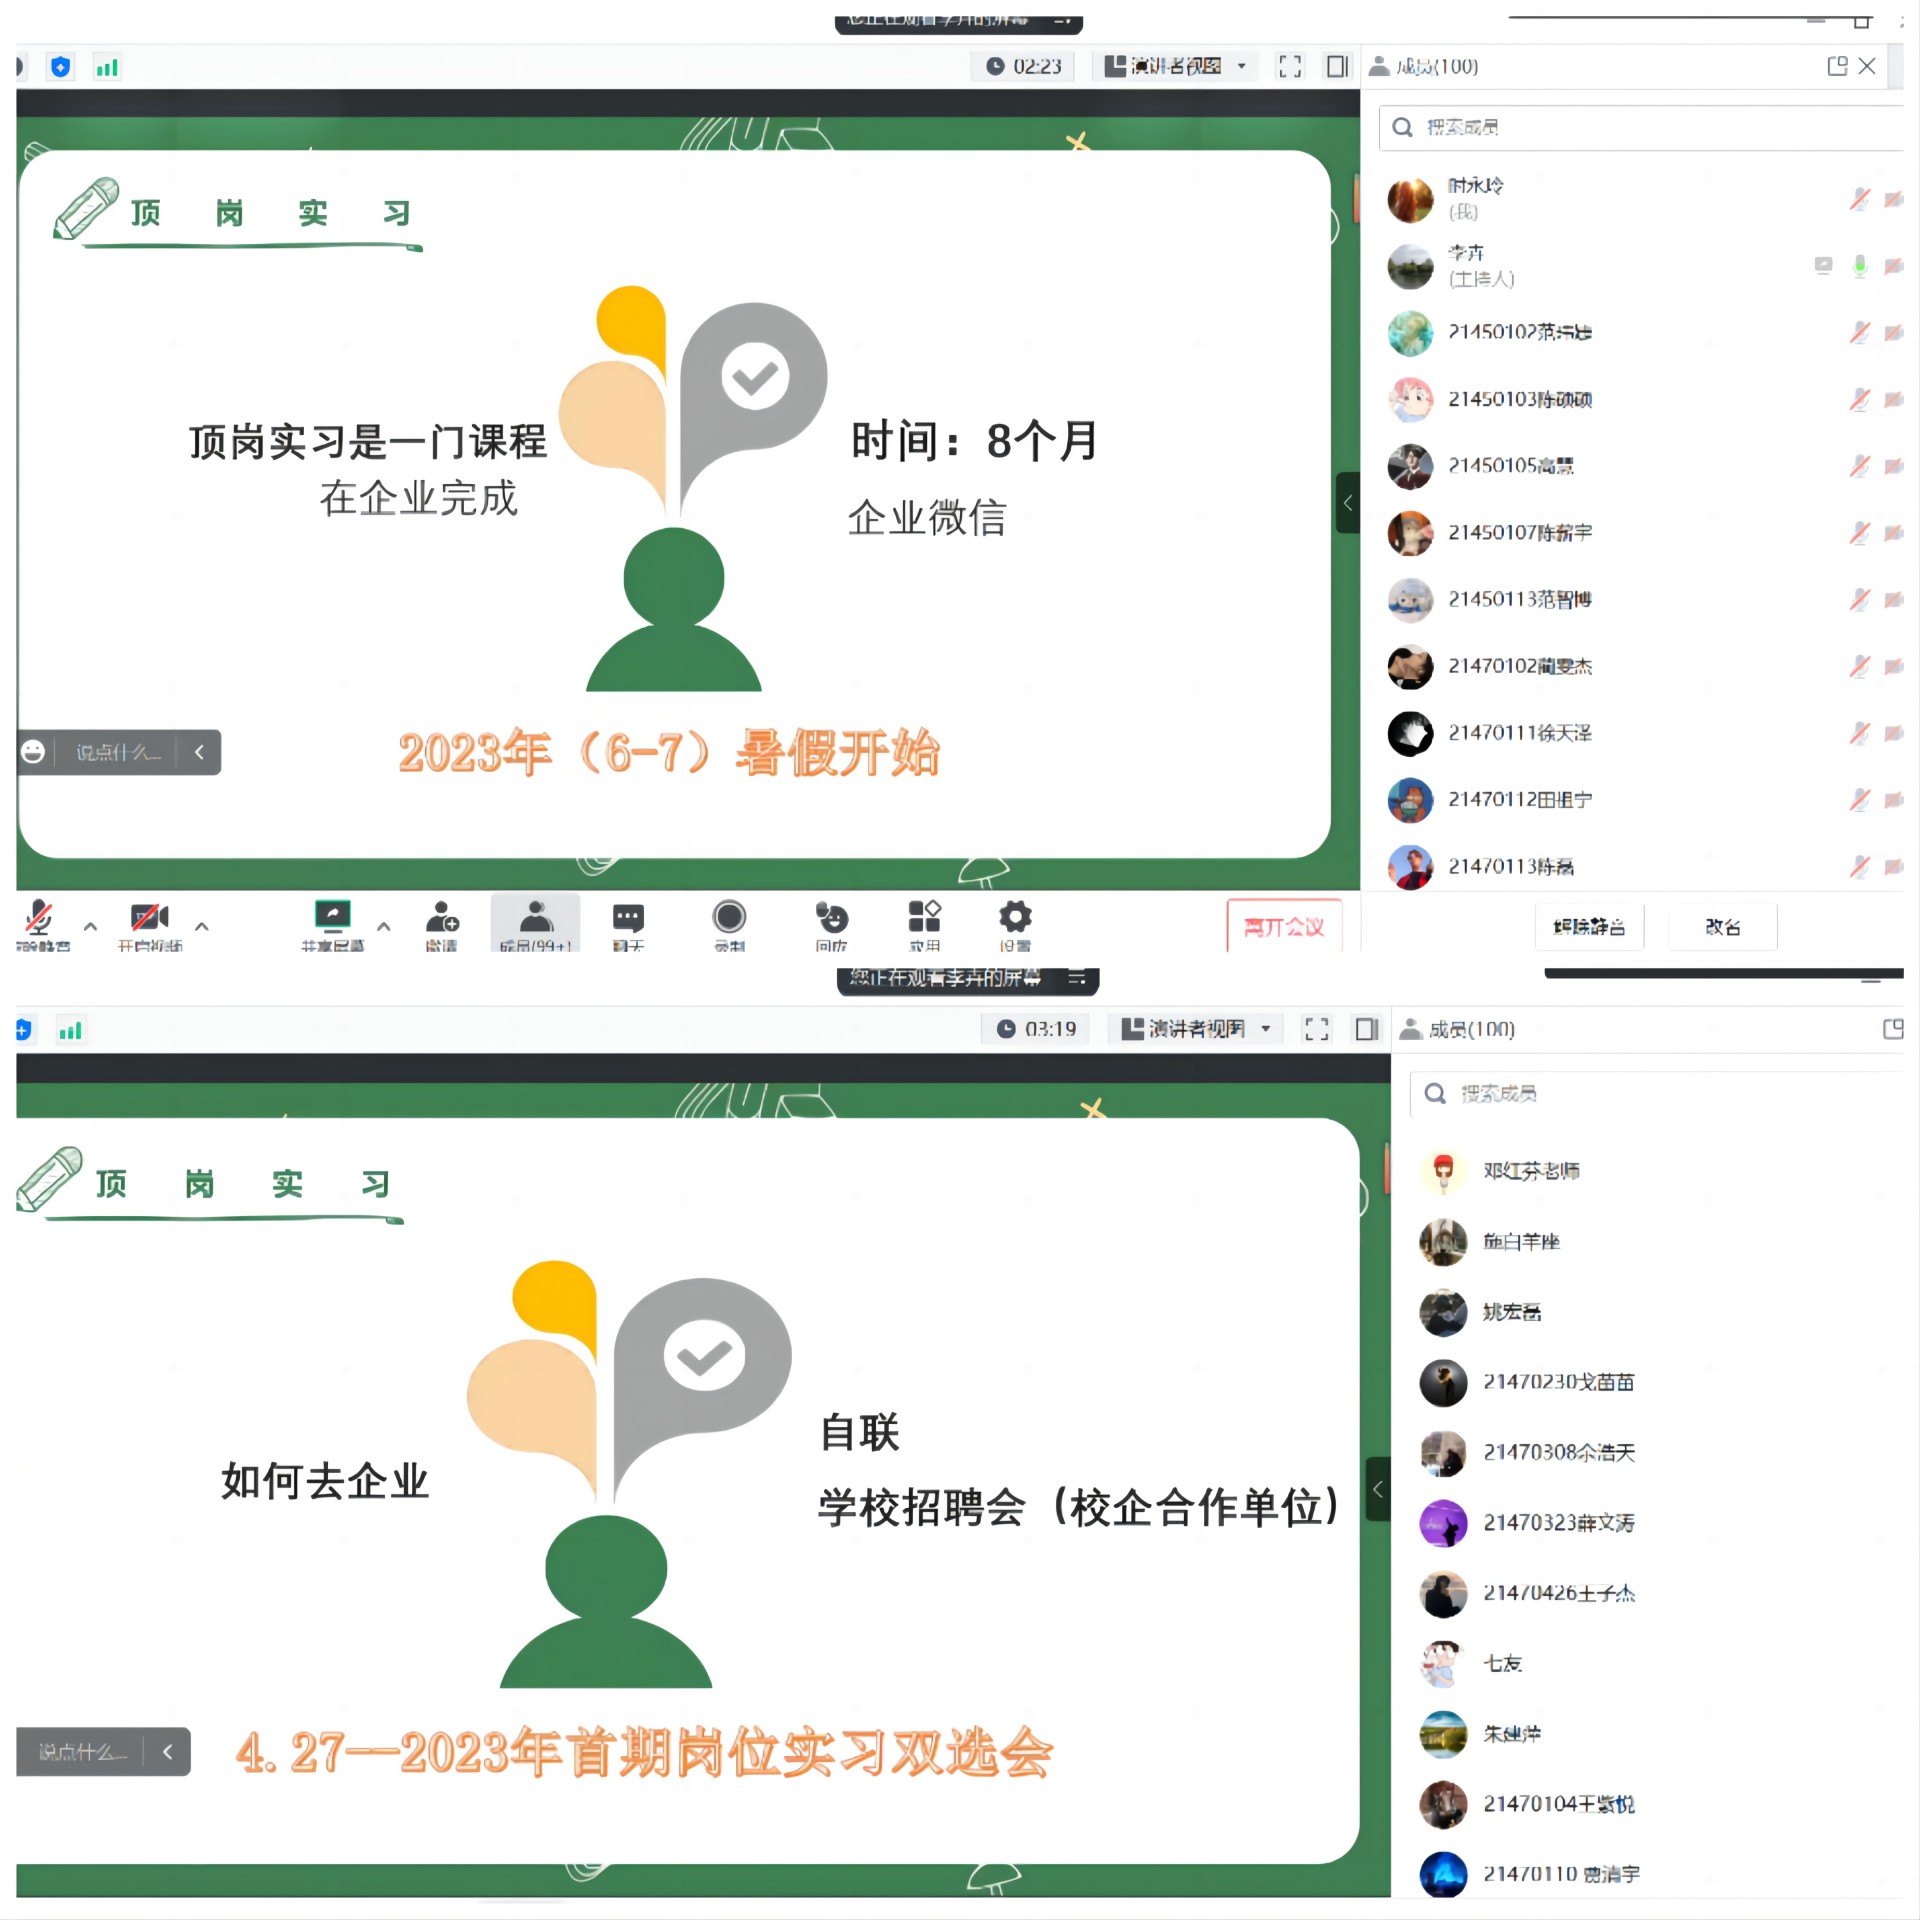Unmute the microphone in meeting toolbar

tap(39, 918)
